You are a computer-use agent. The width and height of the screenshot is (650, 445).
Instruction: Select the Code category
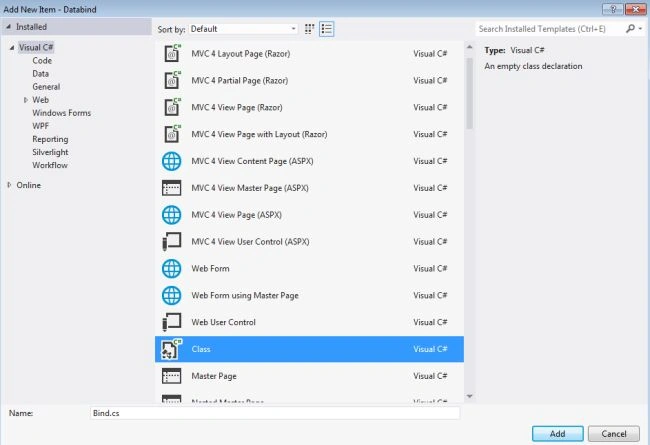click(42, 61)
